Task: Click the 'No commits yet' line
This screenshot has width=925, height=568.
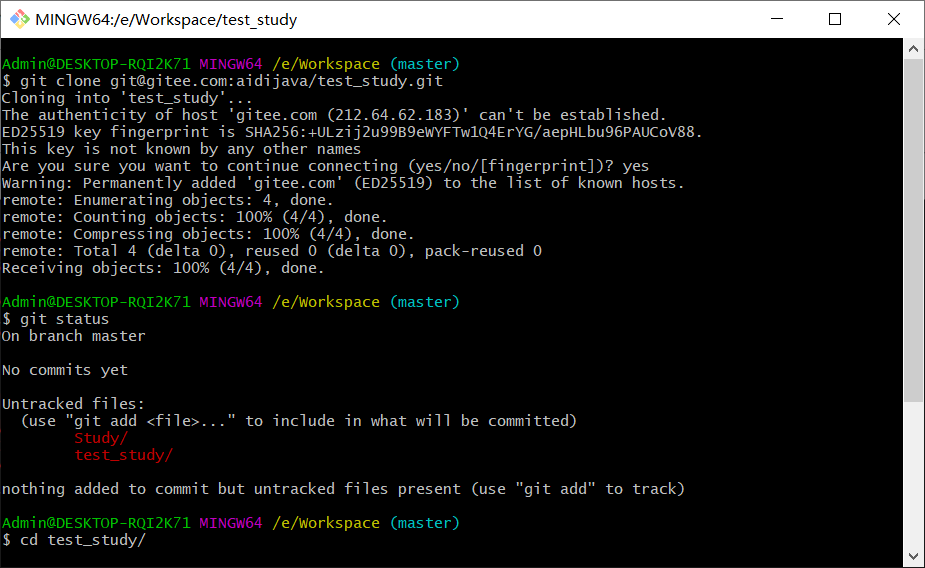Action: [65, 370]
